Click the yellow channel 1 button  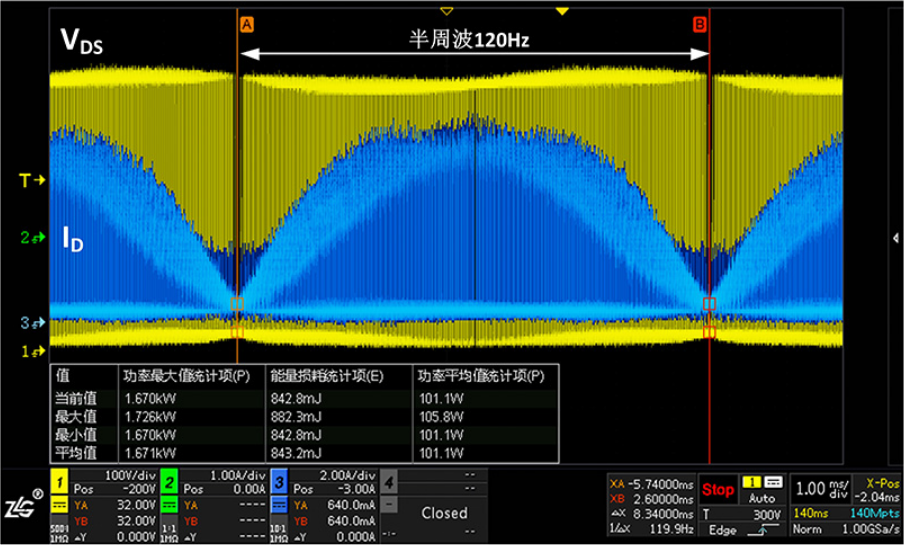(x=60, y=484)
